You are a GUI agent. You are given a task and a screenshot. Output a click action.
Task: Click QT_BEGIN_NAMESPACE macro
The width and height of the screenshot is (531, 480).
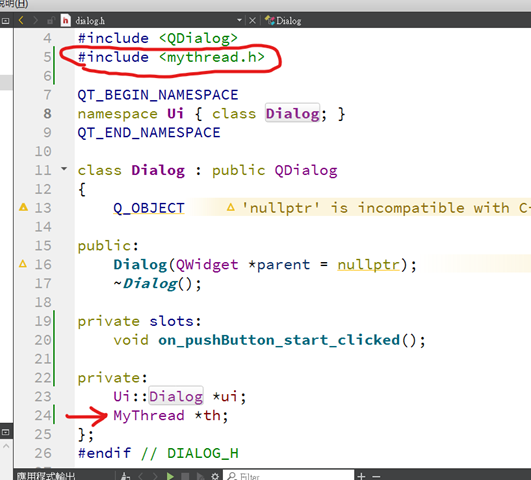click(158, 95)
